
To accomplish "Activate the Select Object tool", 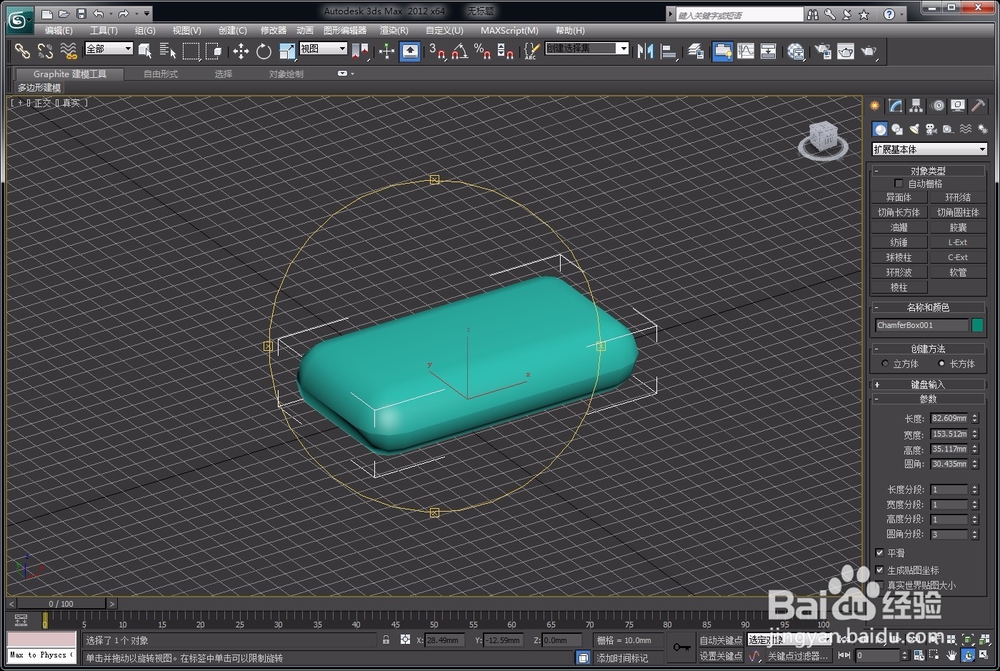I will click(145, 51).
